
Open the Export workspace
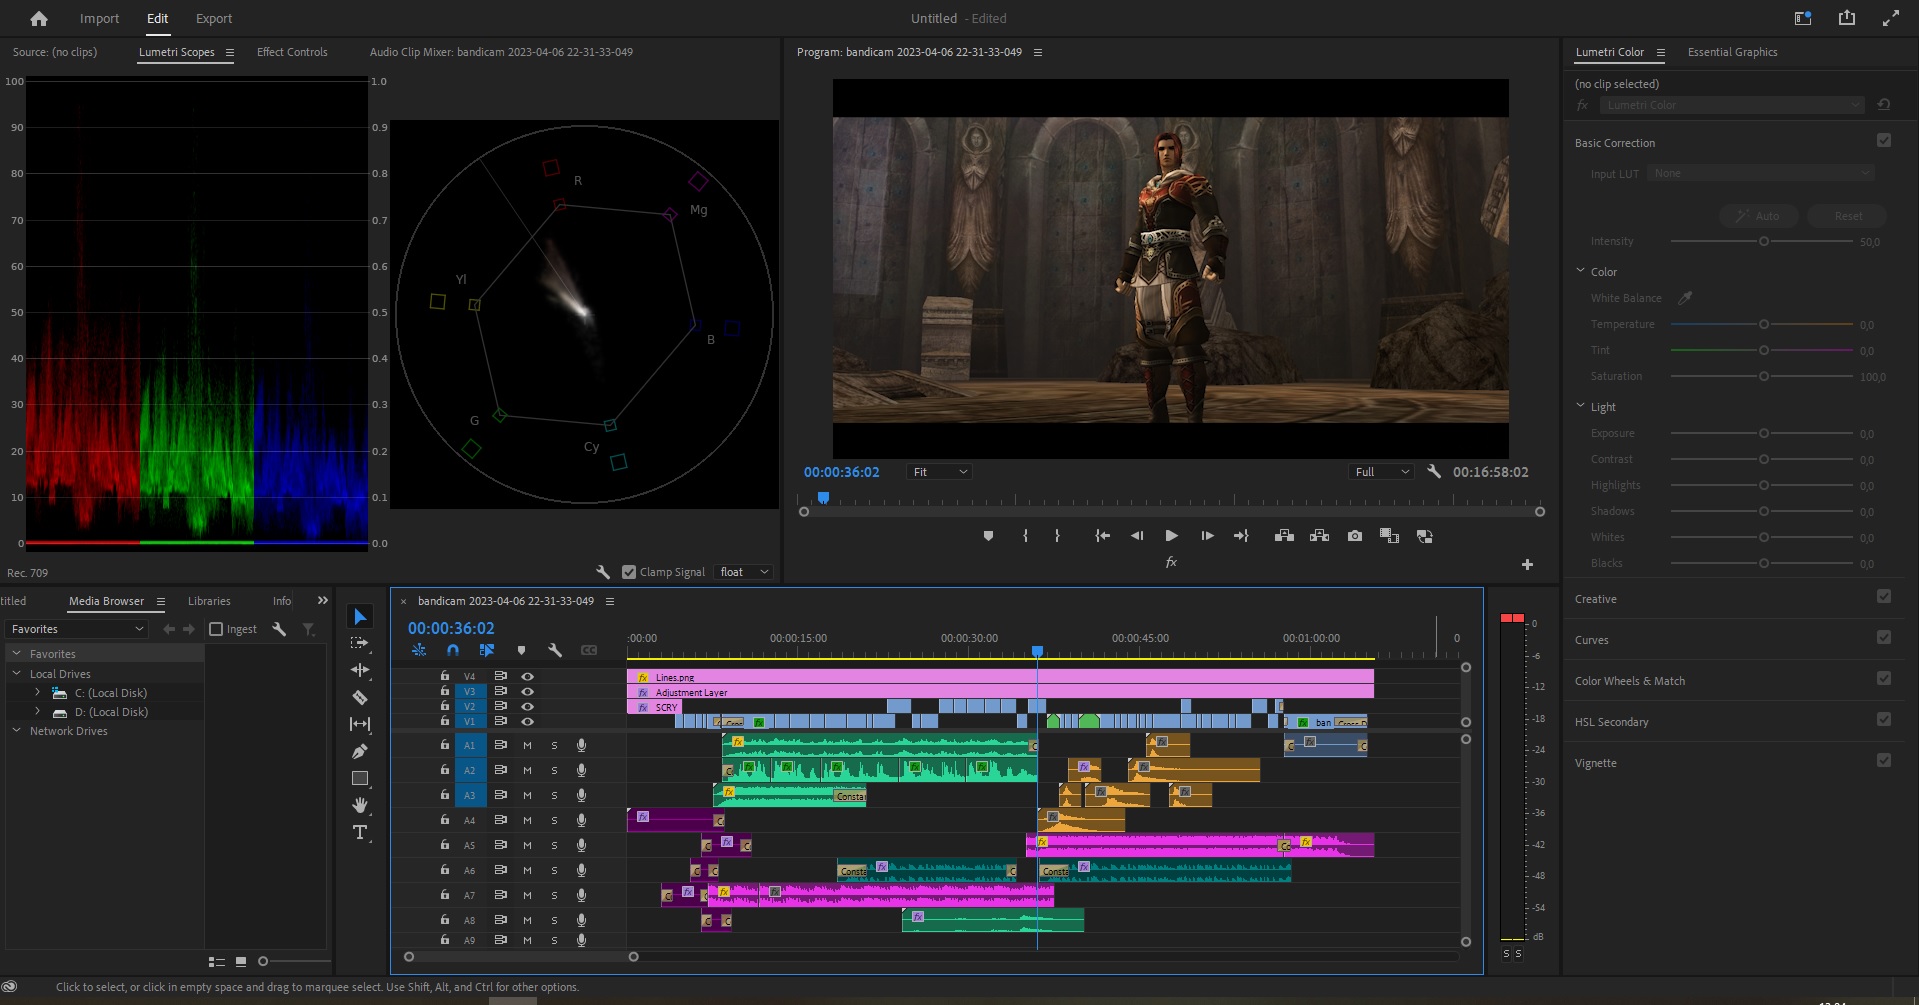coord(214,18)
